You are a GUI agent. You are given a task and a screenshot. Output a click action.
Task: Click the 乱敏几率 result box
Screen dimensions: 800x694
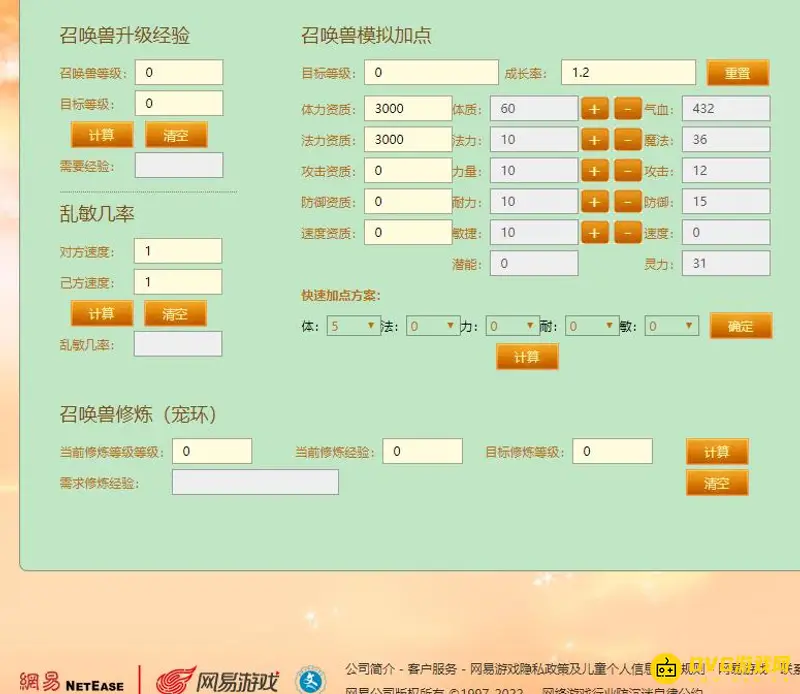(x=178, y=344)
